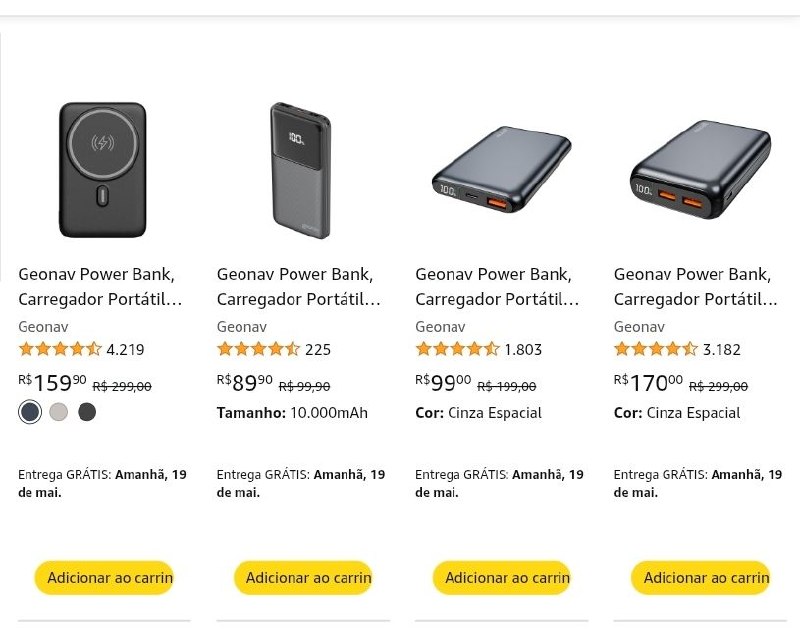Screen dimensions: 800x630
Task: Open star rating with 4.219 reviews
Action: click(60, 349)
